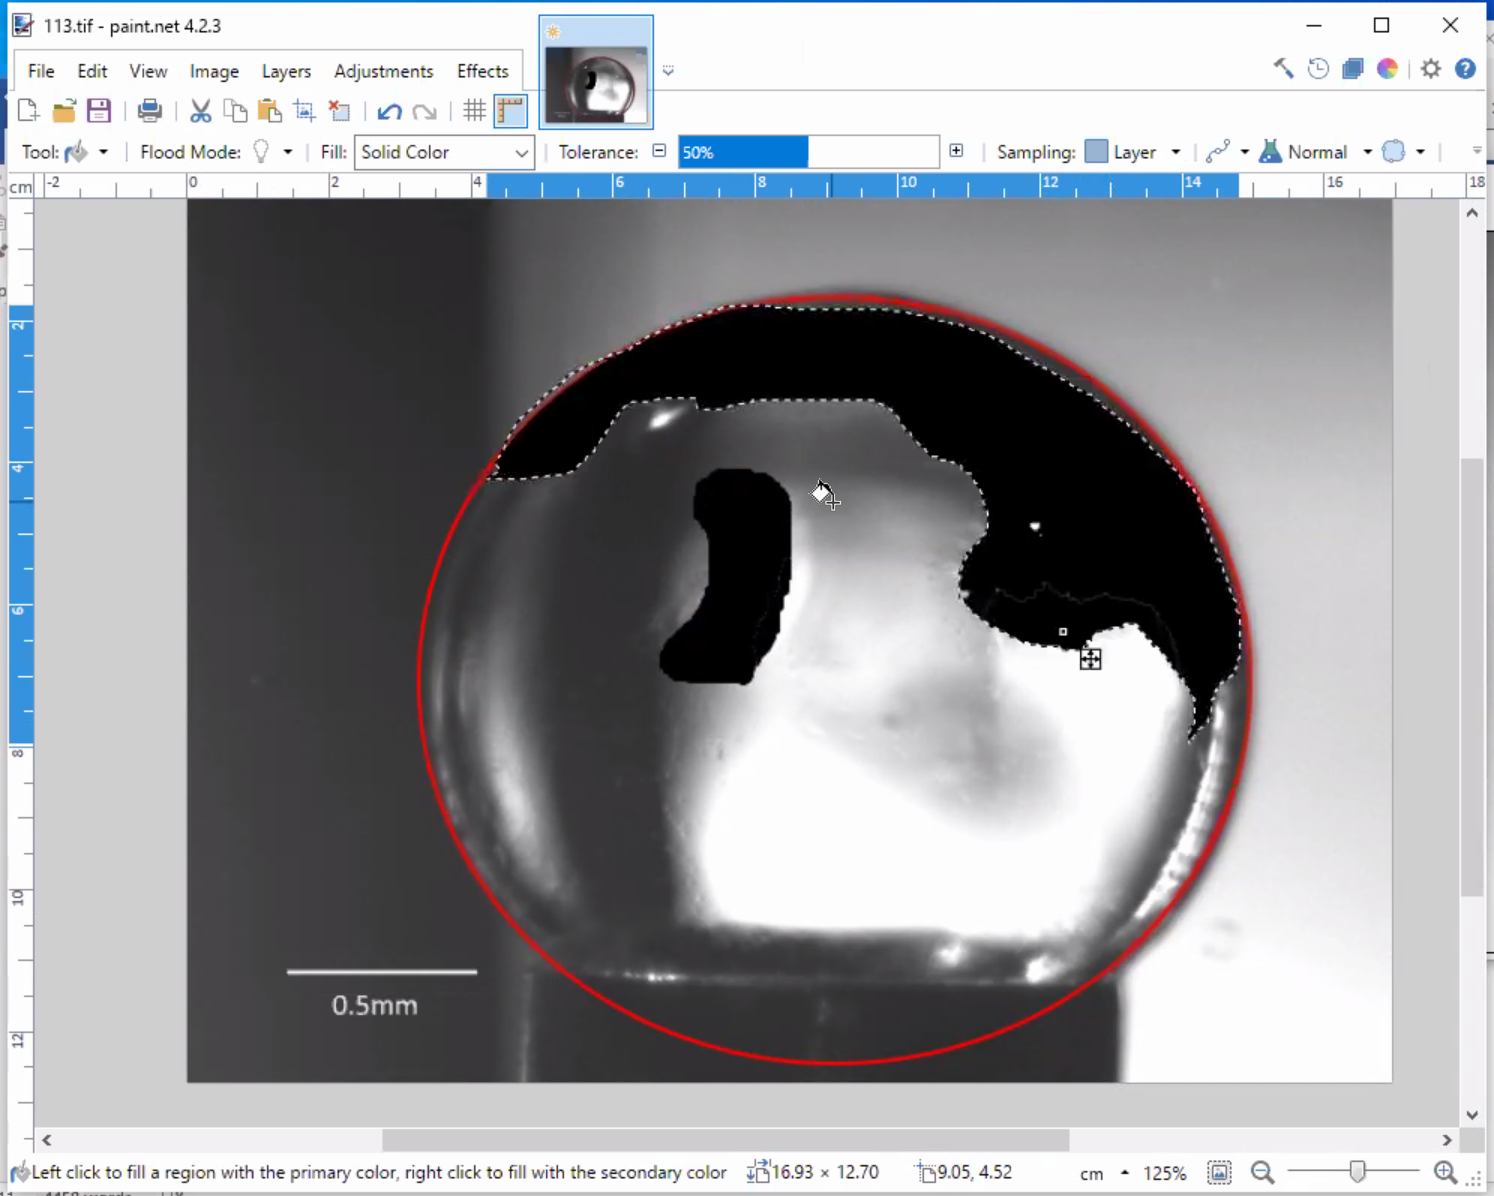
Task: Click the Tolerance increase plus button
Action: tap(956, 151)
